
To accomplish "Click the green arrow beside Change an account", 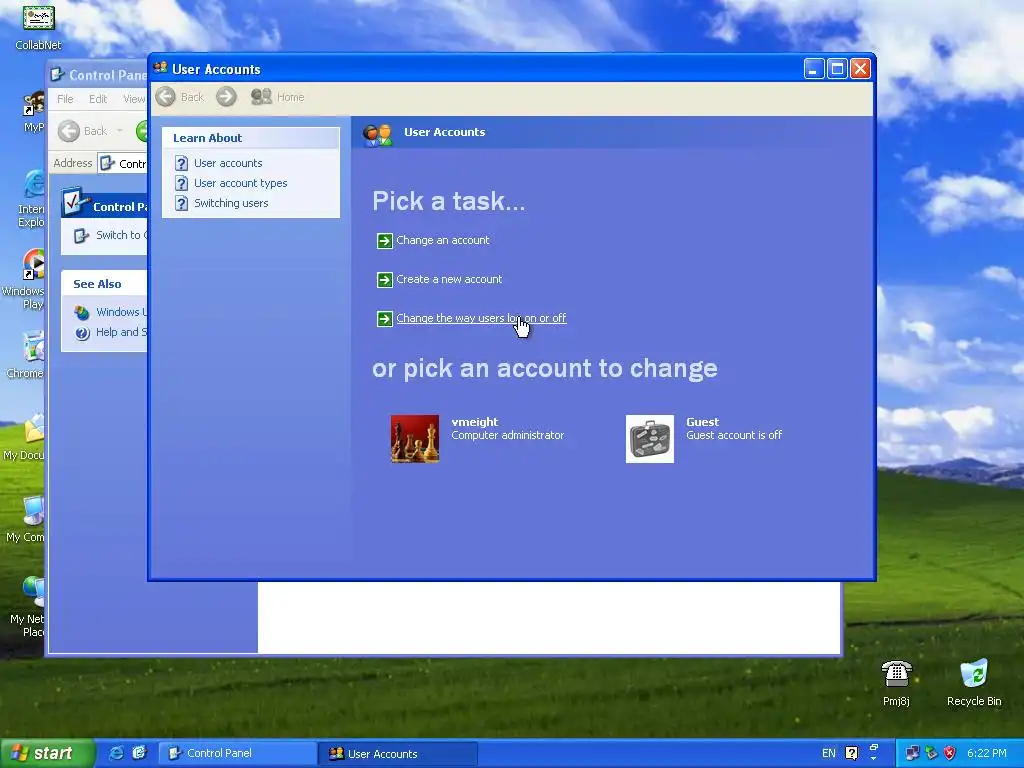I will tap(385, 241).
